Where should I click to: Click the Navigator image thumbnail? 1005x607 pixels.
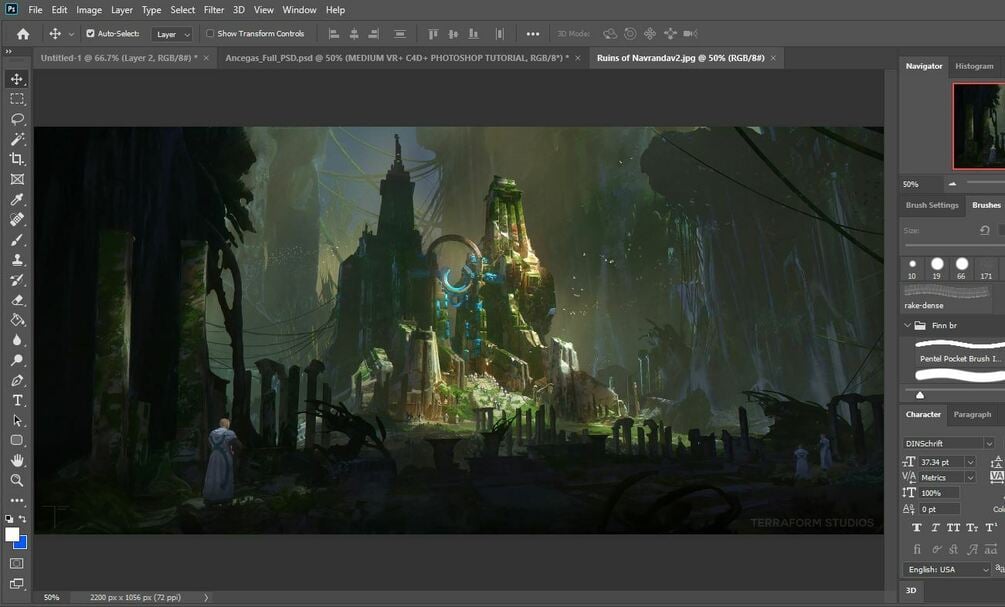click(979, 126)
